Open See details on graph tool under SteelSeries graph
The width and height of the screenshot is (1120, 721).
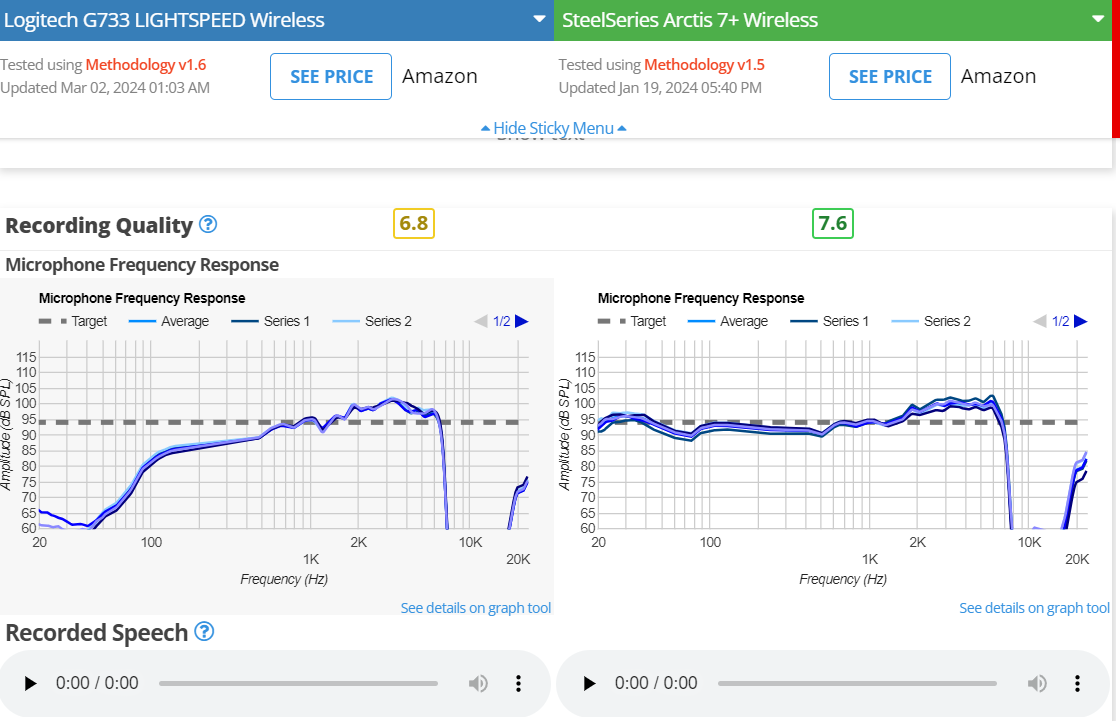point(1034,608)
